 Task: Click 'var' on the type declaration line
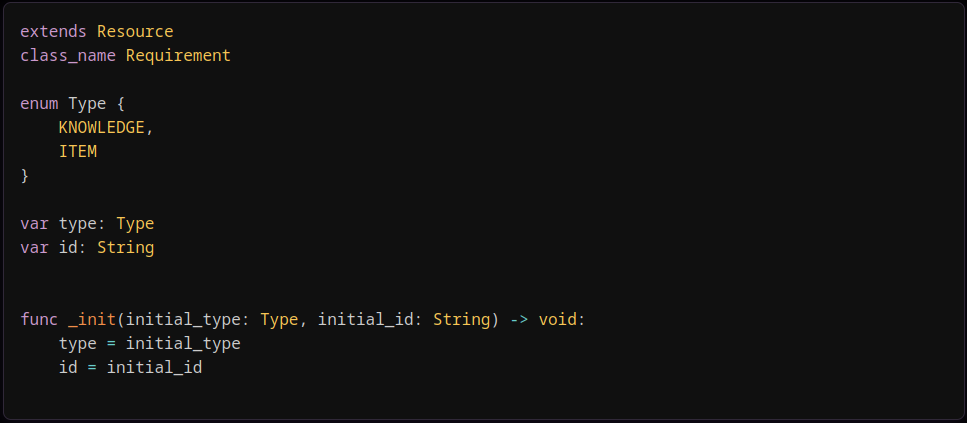34,223
